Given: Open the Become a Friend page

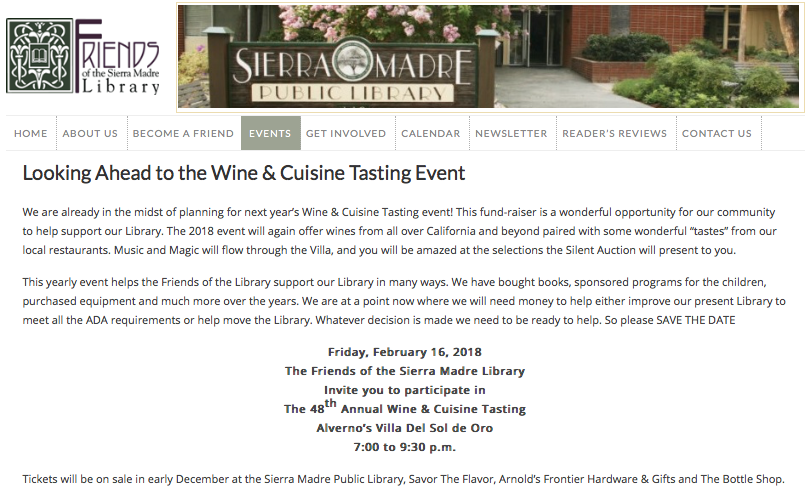Looking at the screenshot, I should click(x=183, y=133).
